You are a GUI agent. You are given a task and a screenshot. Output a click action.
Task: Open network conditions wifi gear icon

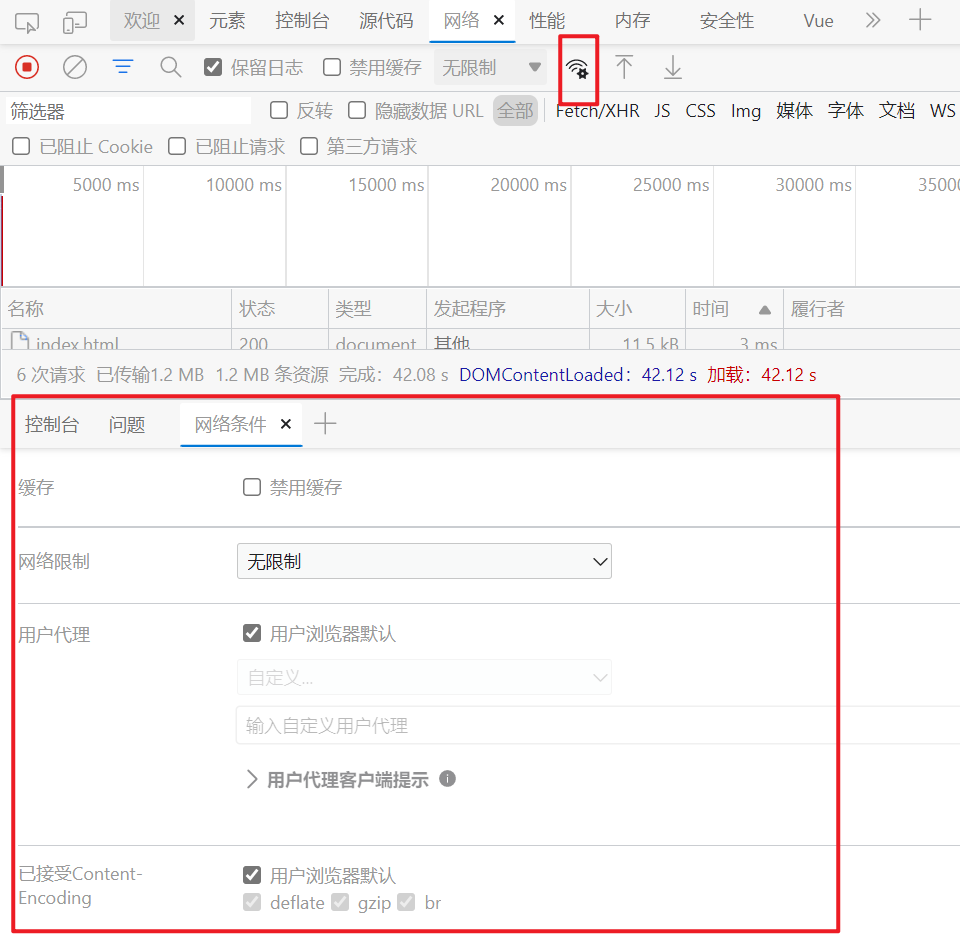(x=577, y=68)
